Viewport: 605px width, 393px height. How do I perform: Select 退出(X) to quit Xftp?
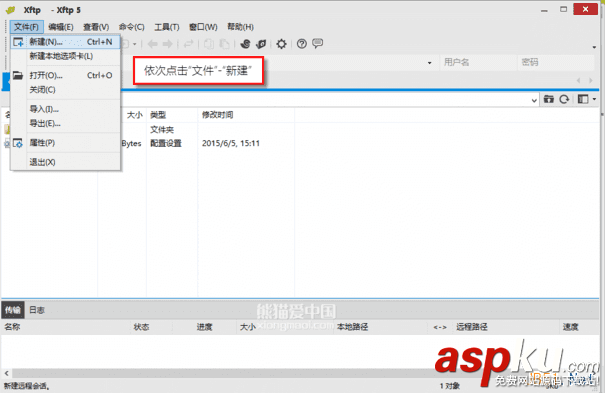[x=66, y=162]
